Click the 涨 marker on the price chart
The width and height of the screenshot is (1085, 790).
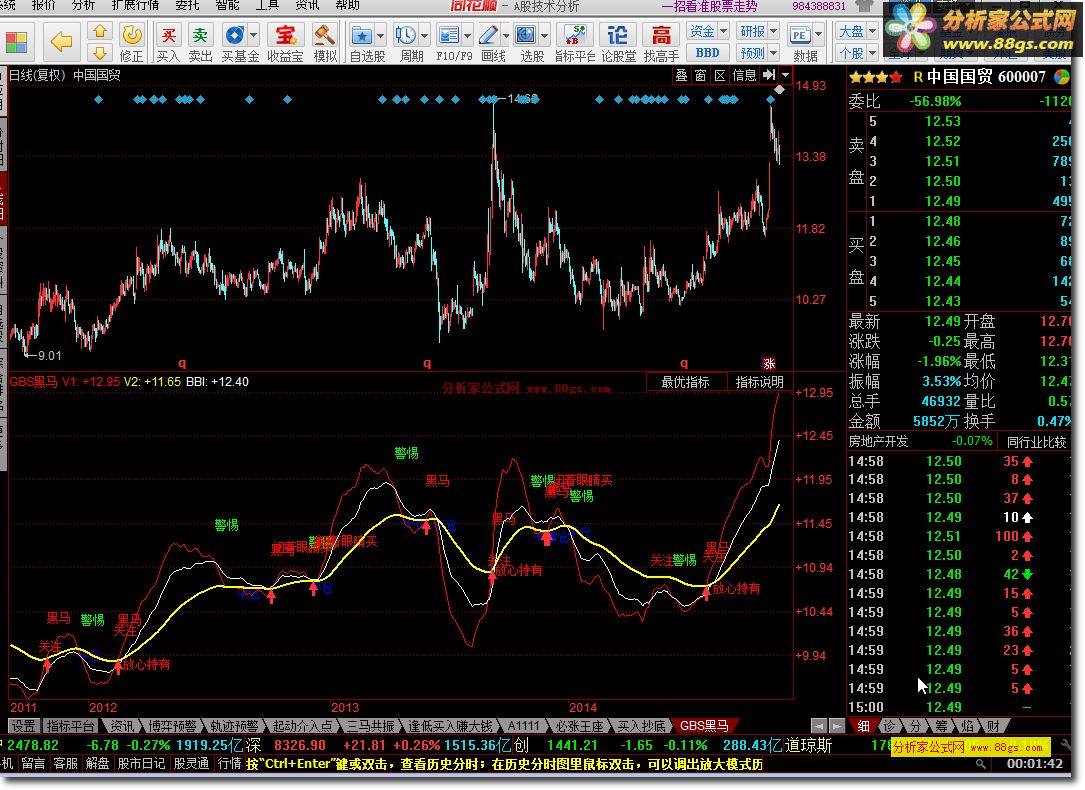click(769, 363)
